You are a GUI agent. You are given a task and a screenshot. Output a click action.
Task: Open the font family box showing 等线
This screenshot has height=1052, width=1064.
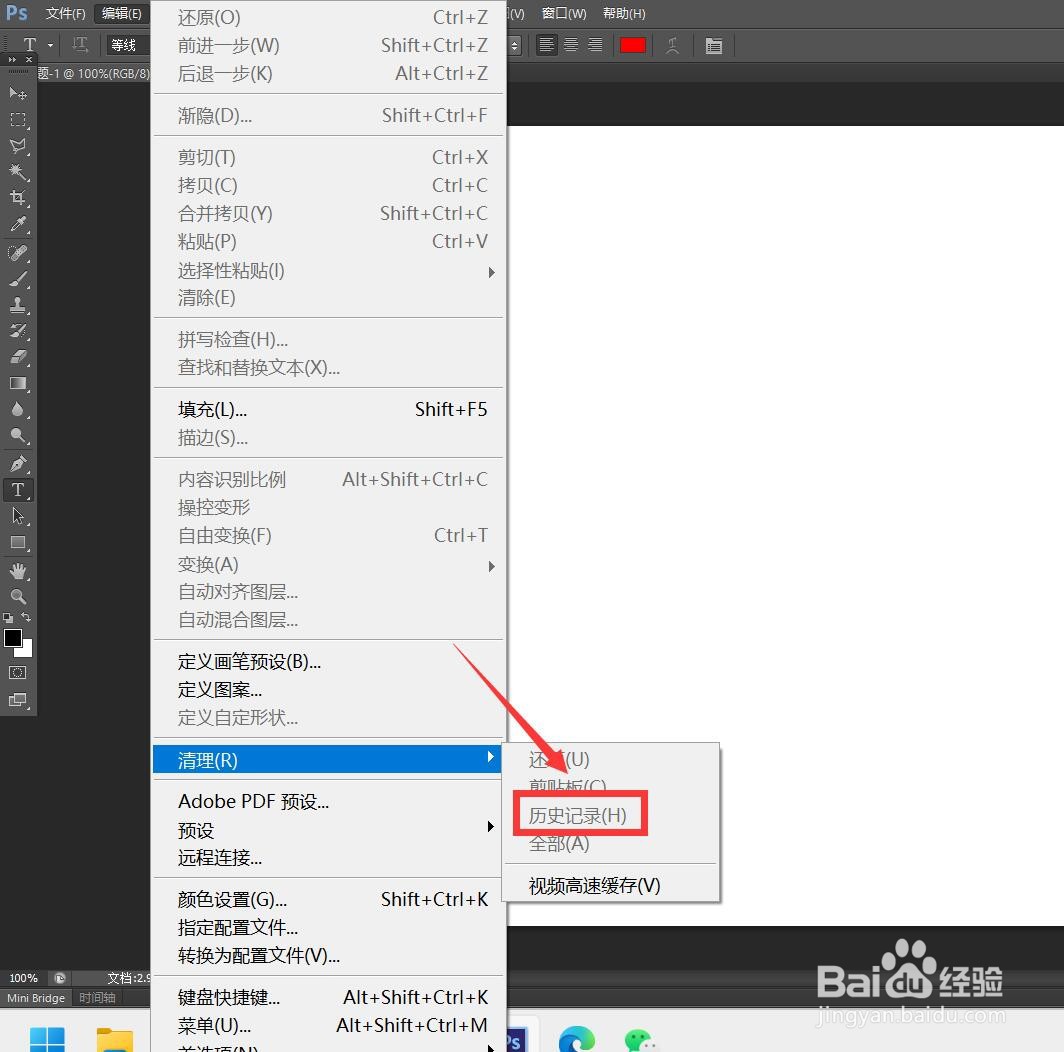pyautogui.click(x=126, y=45)
